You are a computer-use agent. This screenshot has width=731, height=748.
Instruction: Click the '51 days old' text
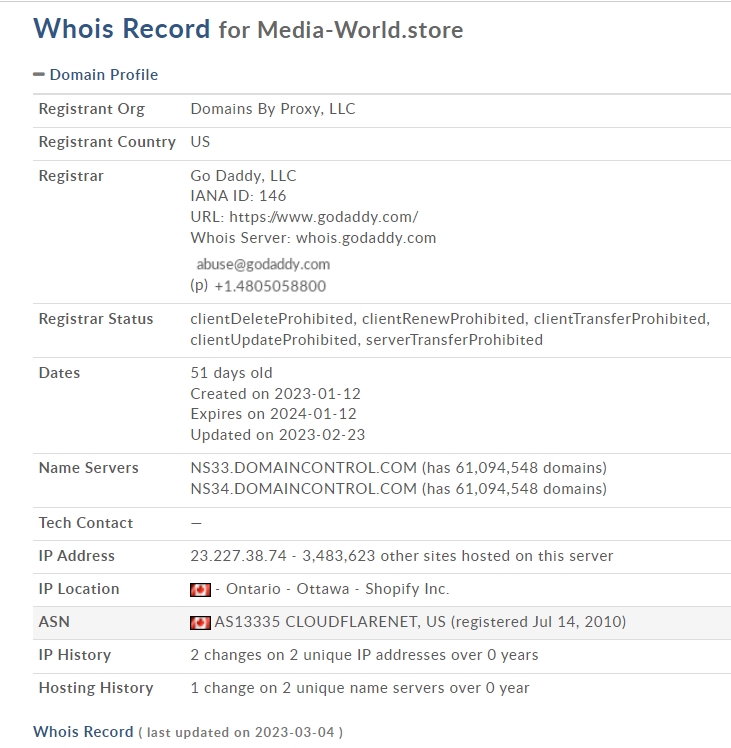click(231, 373)
